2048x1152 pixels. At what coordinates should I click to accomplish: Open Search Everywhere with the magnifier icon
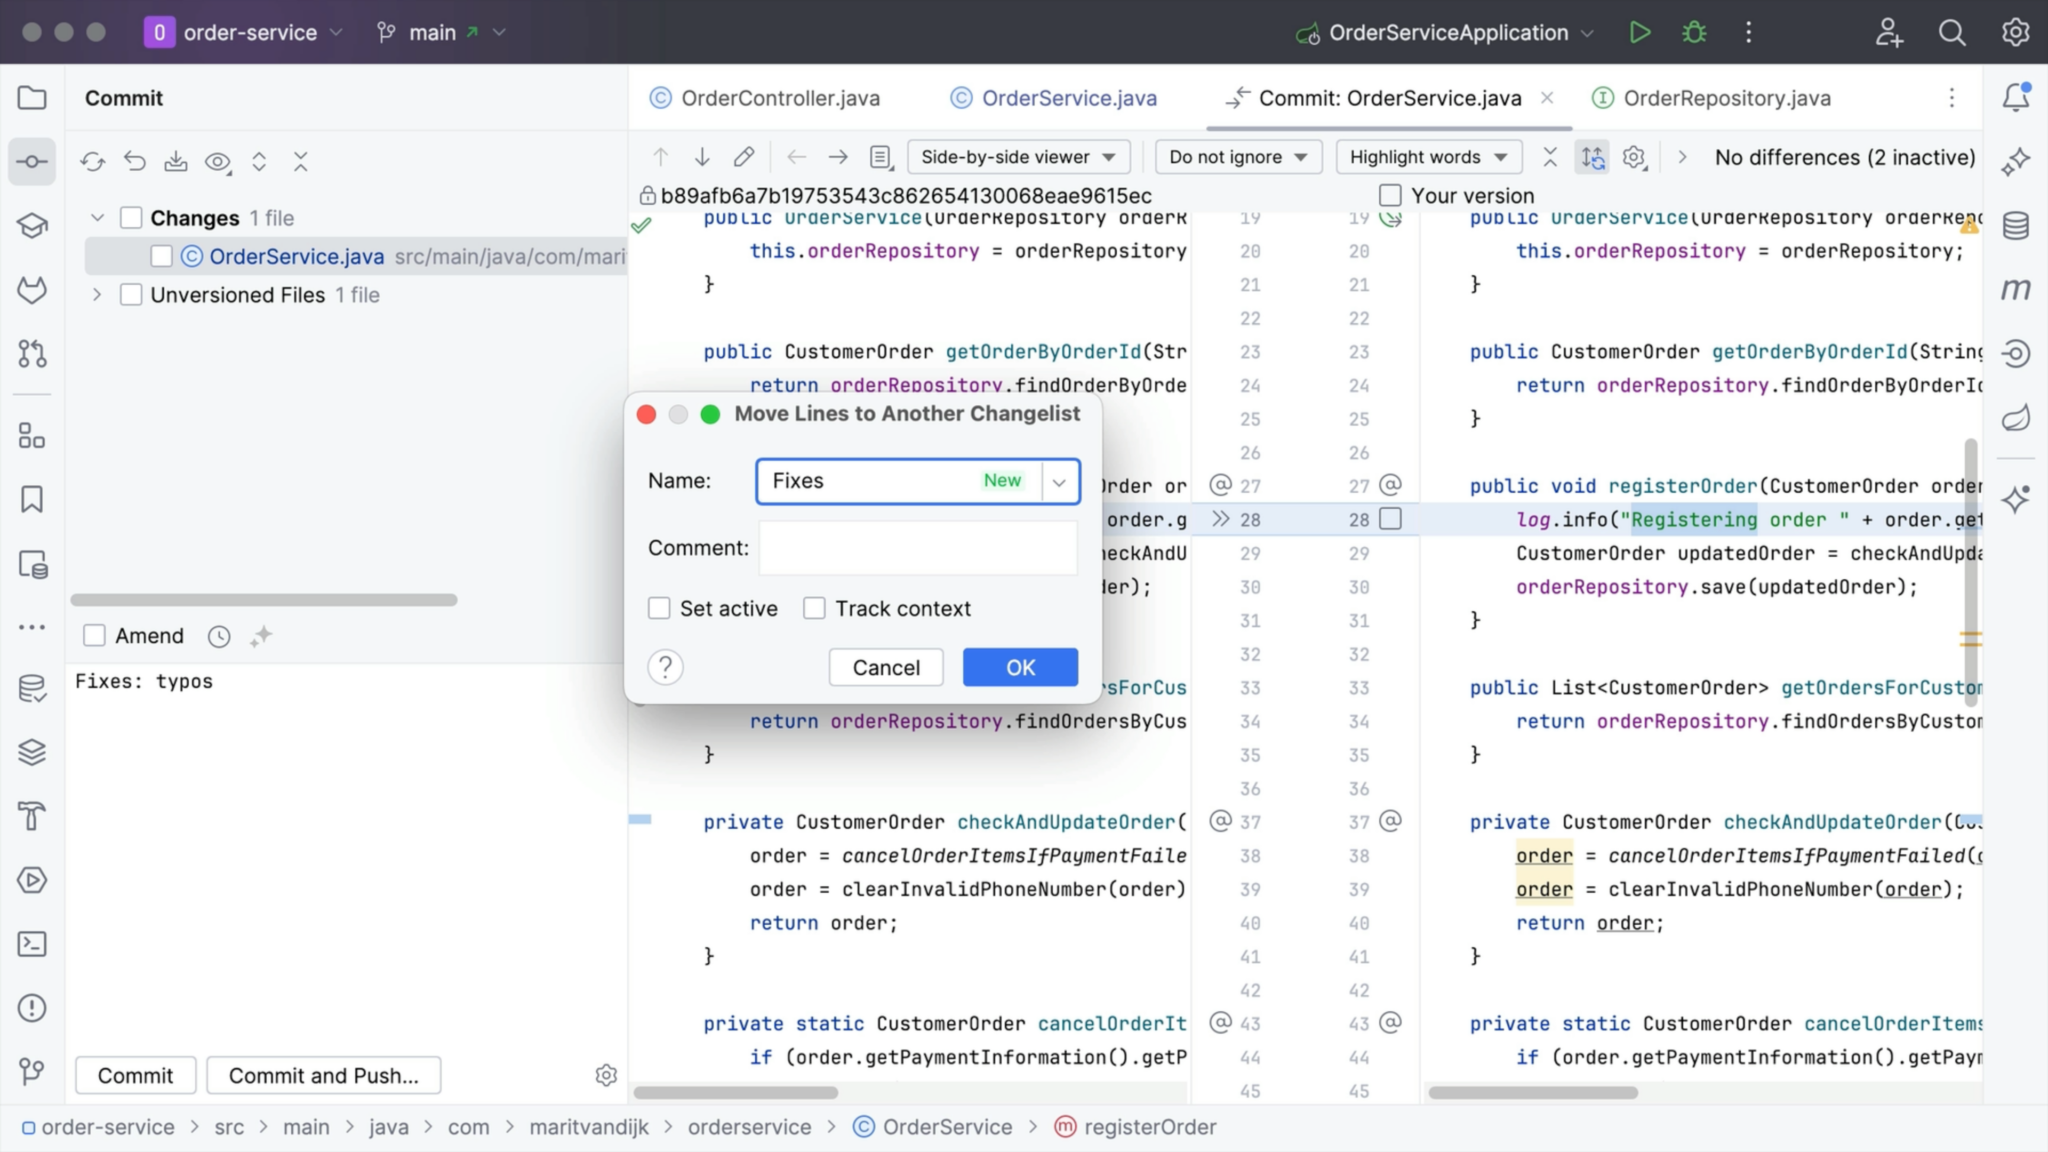point(1951,31)
